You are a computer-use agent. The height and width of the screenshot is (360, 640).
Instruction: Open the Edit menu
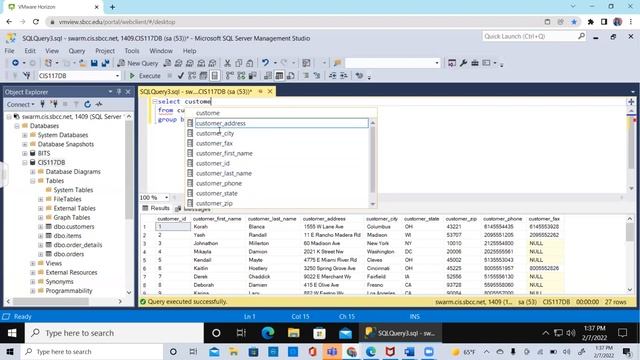[30, 51]
